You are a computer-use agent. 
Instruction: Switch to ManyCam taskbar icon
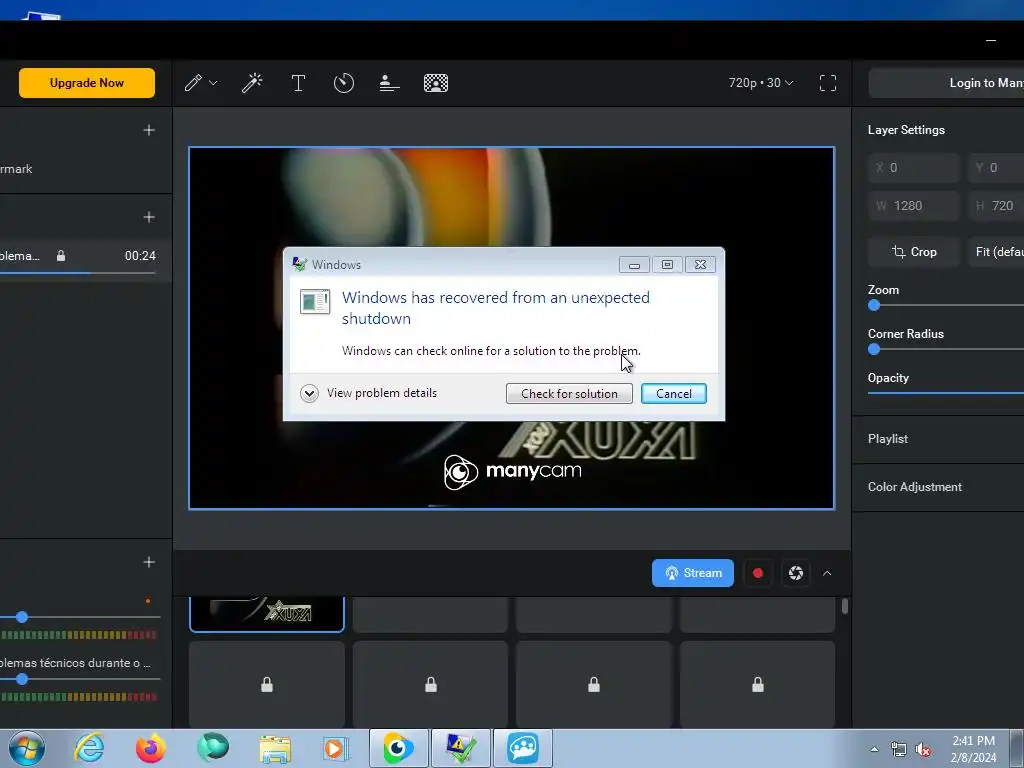[398, 748]
